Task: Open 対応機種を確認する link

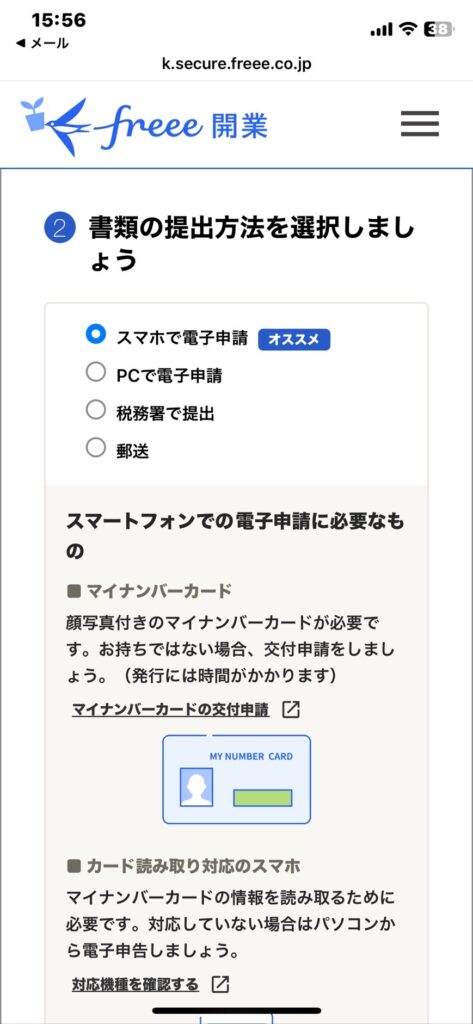Action: [x=135, y=984]
